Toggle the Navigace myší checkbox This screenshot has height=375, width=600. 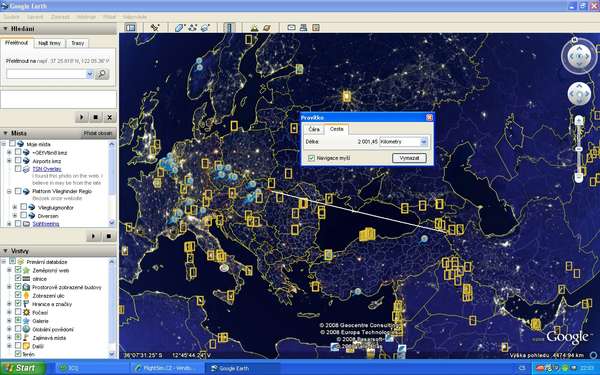[311, 158]
